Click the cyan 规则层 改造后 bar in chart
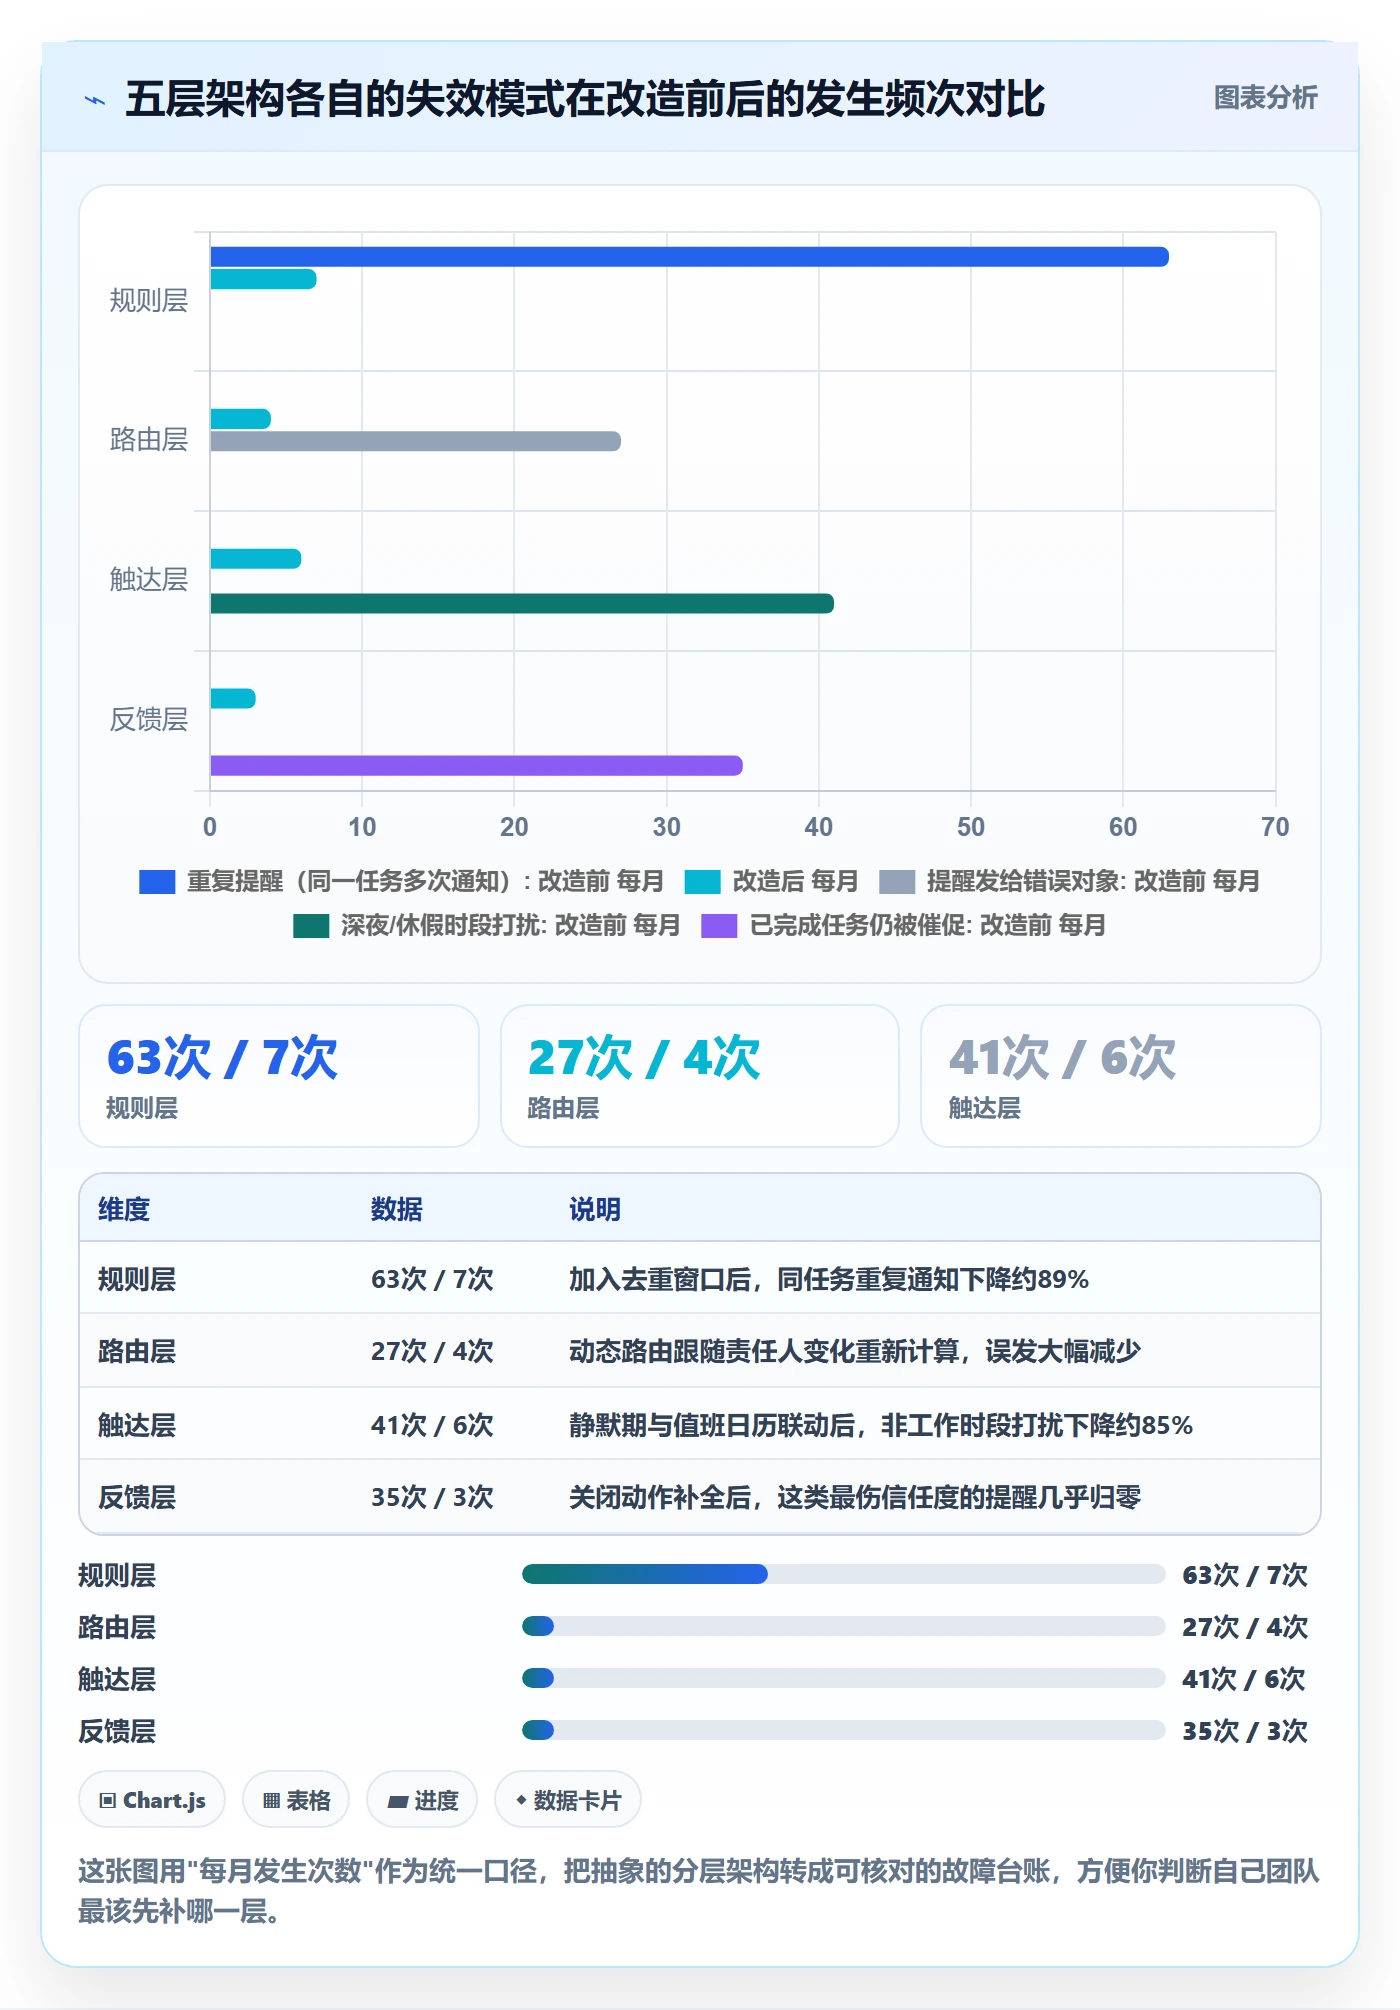1400x2010 pixels. pos(263,279)
